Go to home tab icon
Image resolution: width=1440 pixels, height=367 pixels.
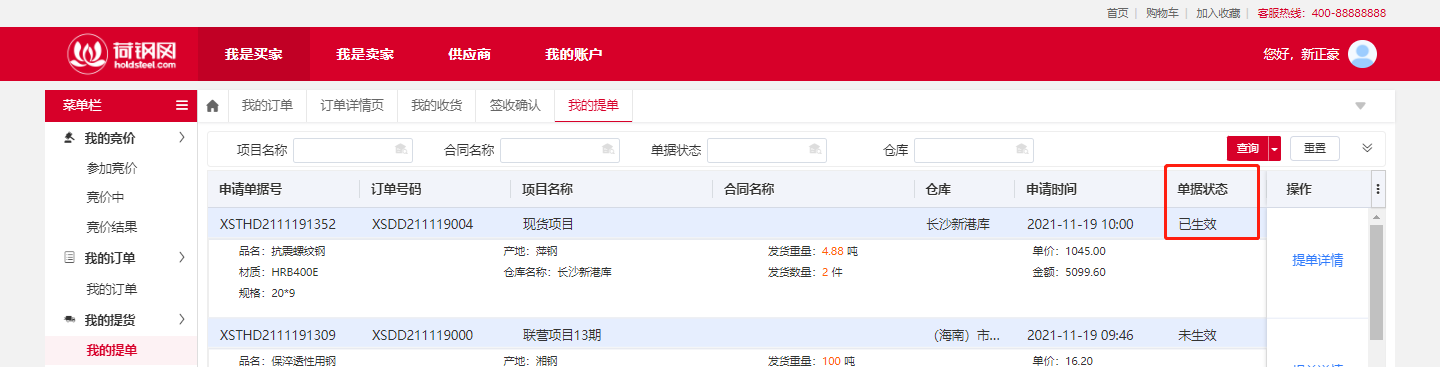[212, 106]
